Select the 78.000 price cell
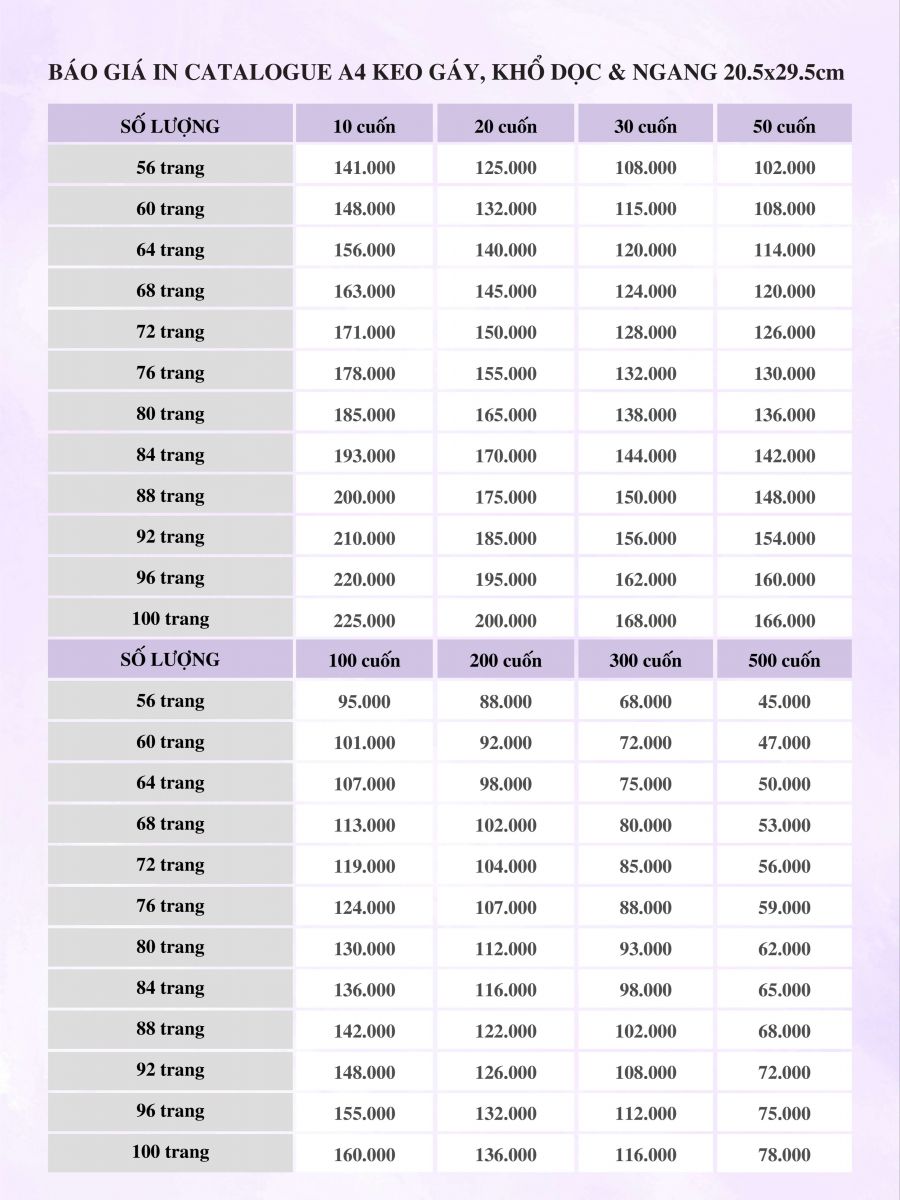This screenshot has width=900, height=1200. [x=784, y=1154]
